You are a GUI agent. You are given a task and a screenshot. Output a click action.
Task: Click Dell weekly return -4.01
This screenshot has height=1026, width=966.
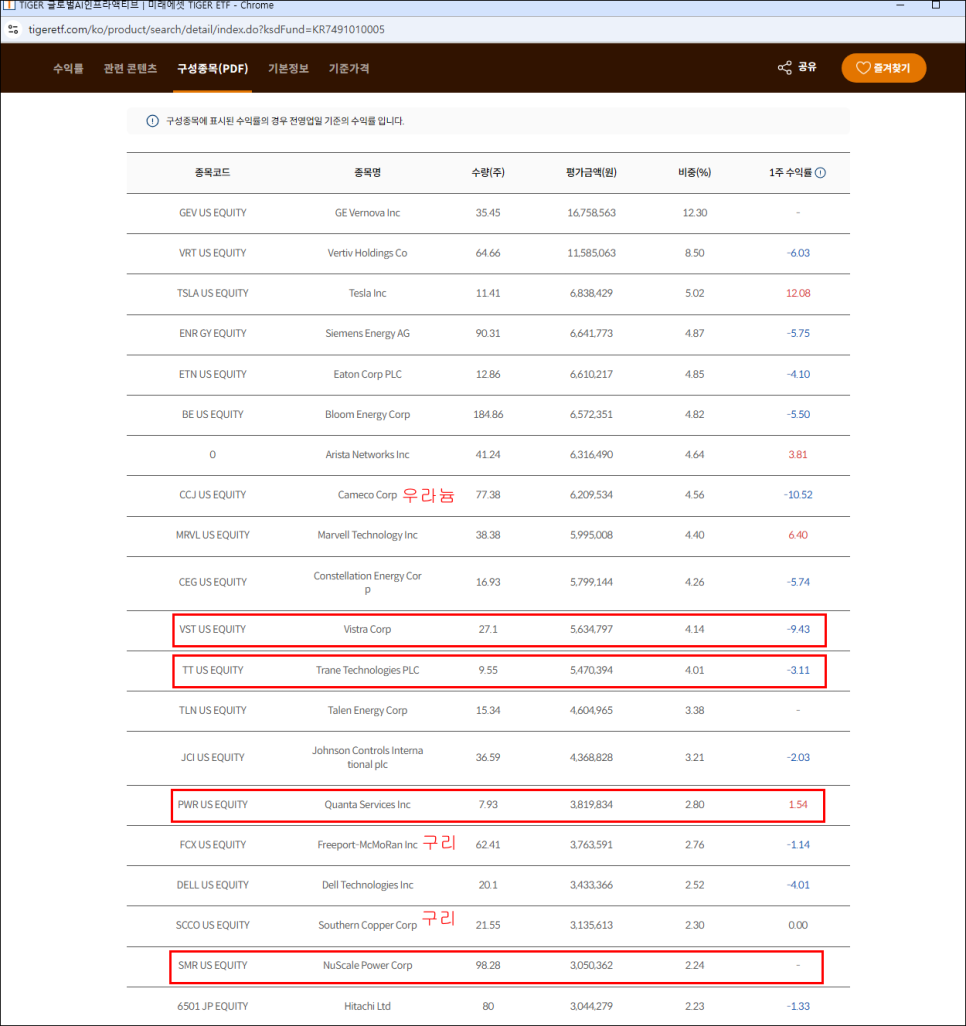point(798,885)
